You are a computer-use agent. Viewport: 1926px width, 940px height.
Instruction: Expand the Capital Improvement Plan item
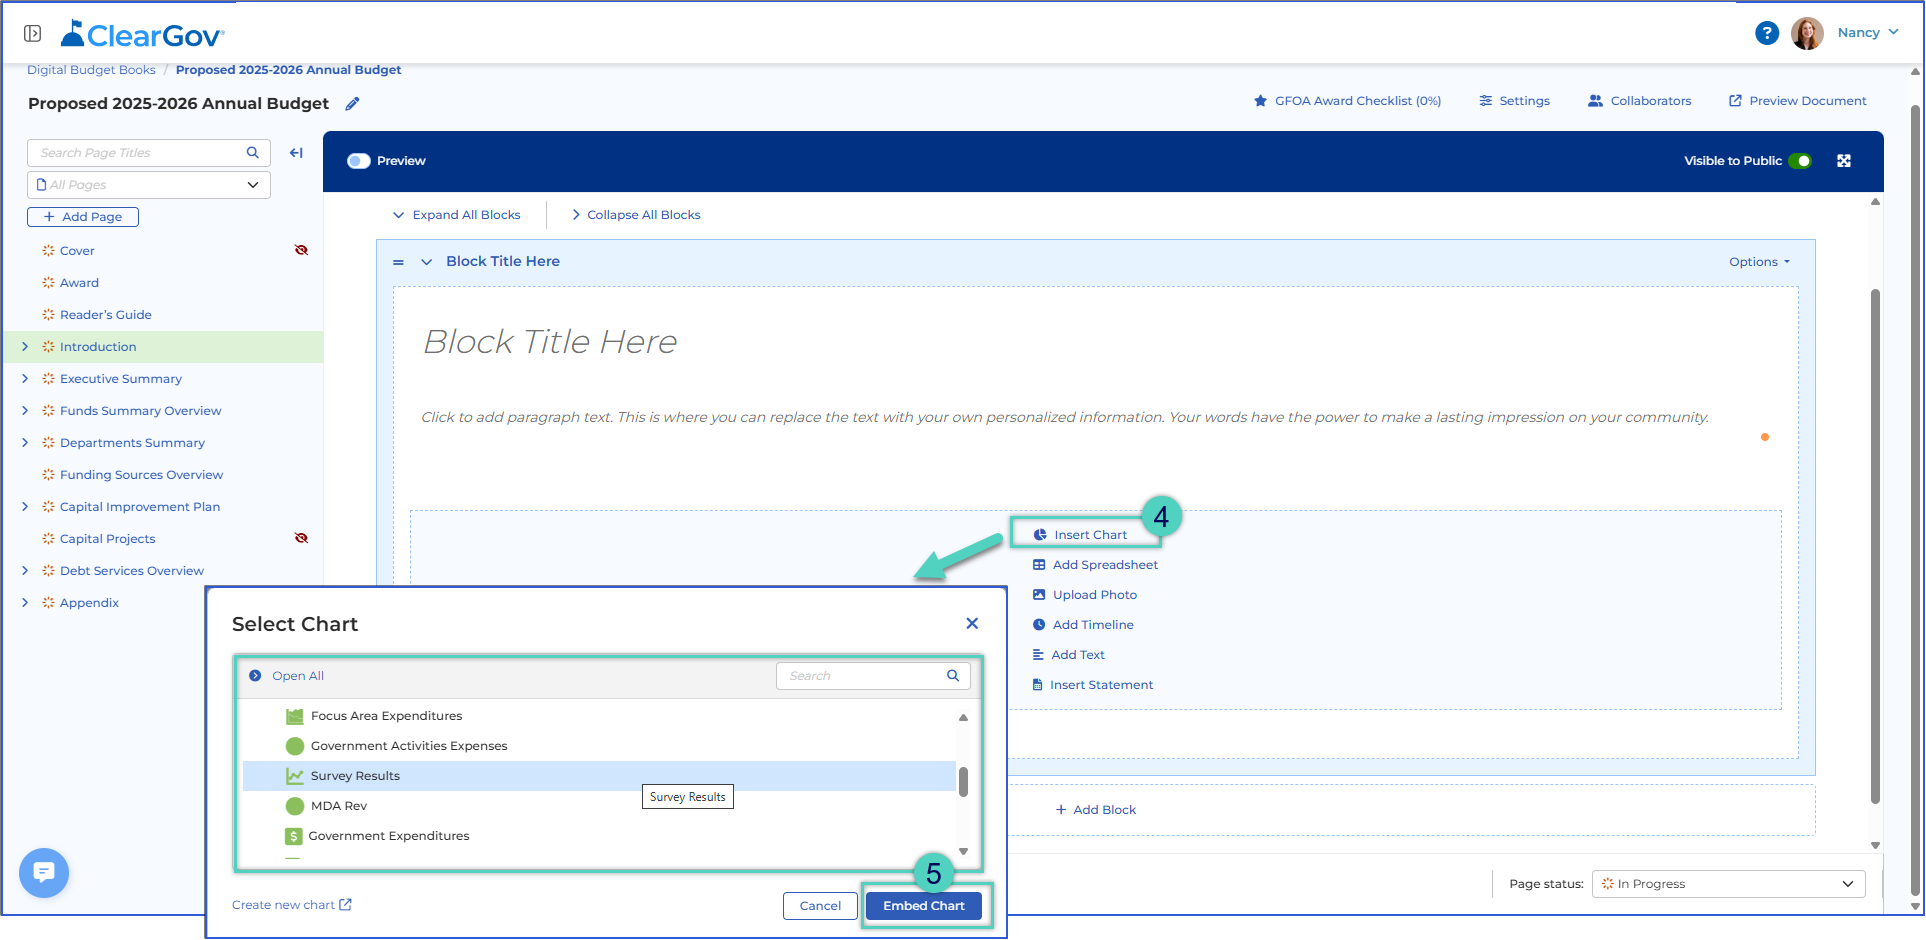(x=25, y=507)
